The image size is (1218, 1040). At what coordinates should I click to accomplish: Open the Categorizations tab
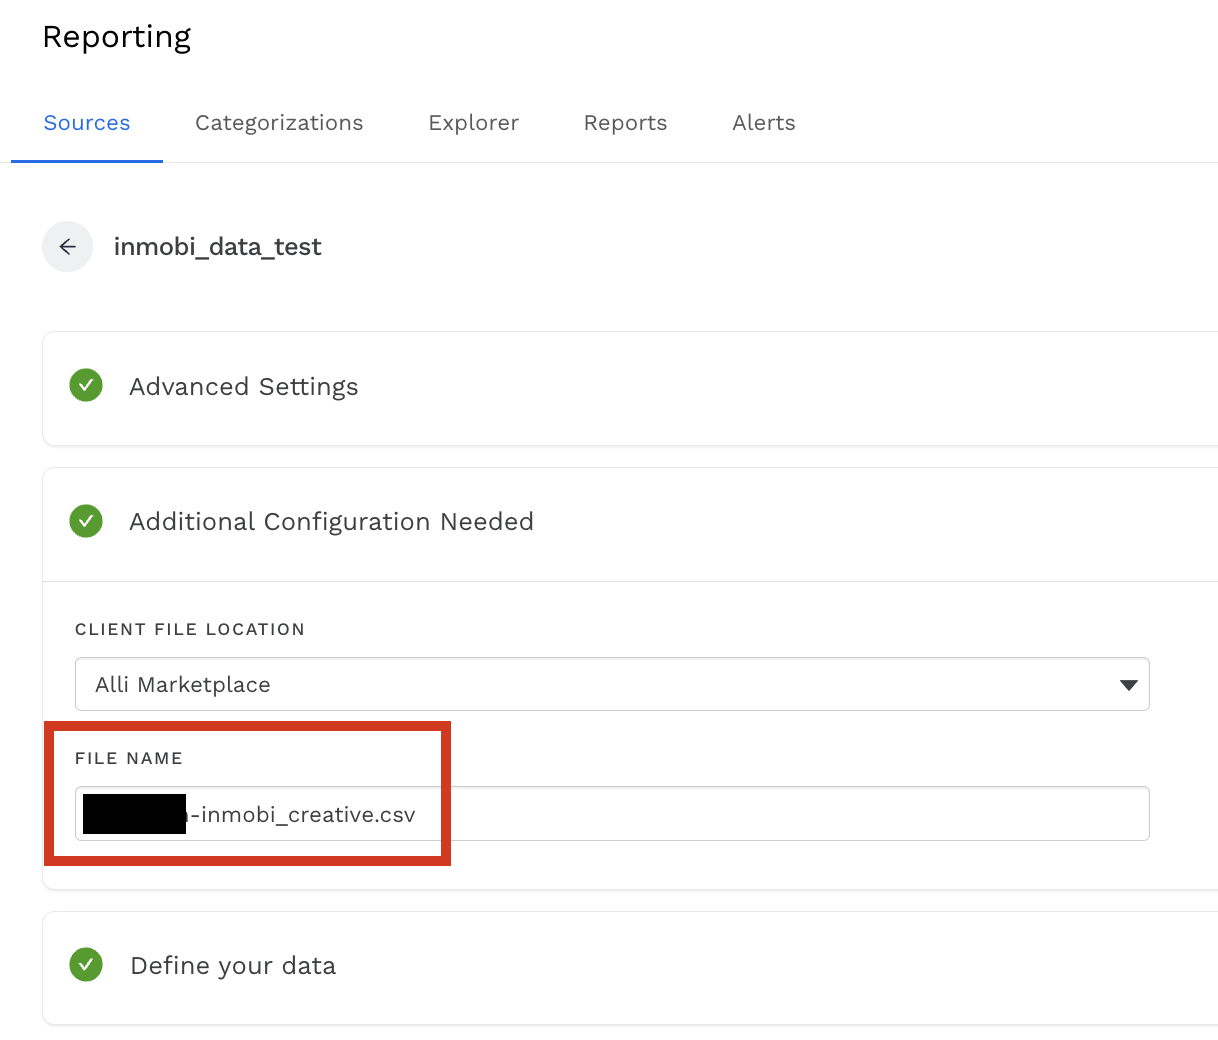click(x=279, y=123)
